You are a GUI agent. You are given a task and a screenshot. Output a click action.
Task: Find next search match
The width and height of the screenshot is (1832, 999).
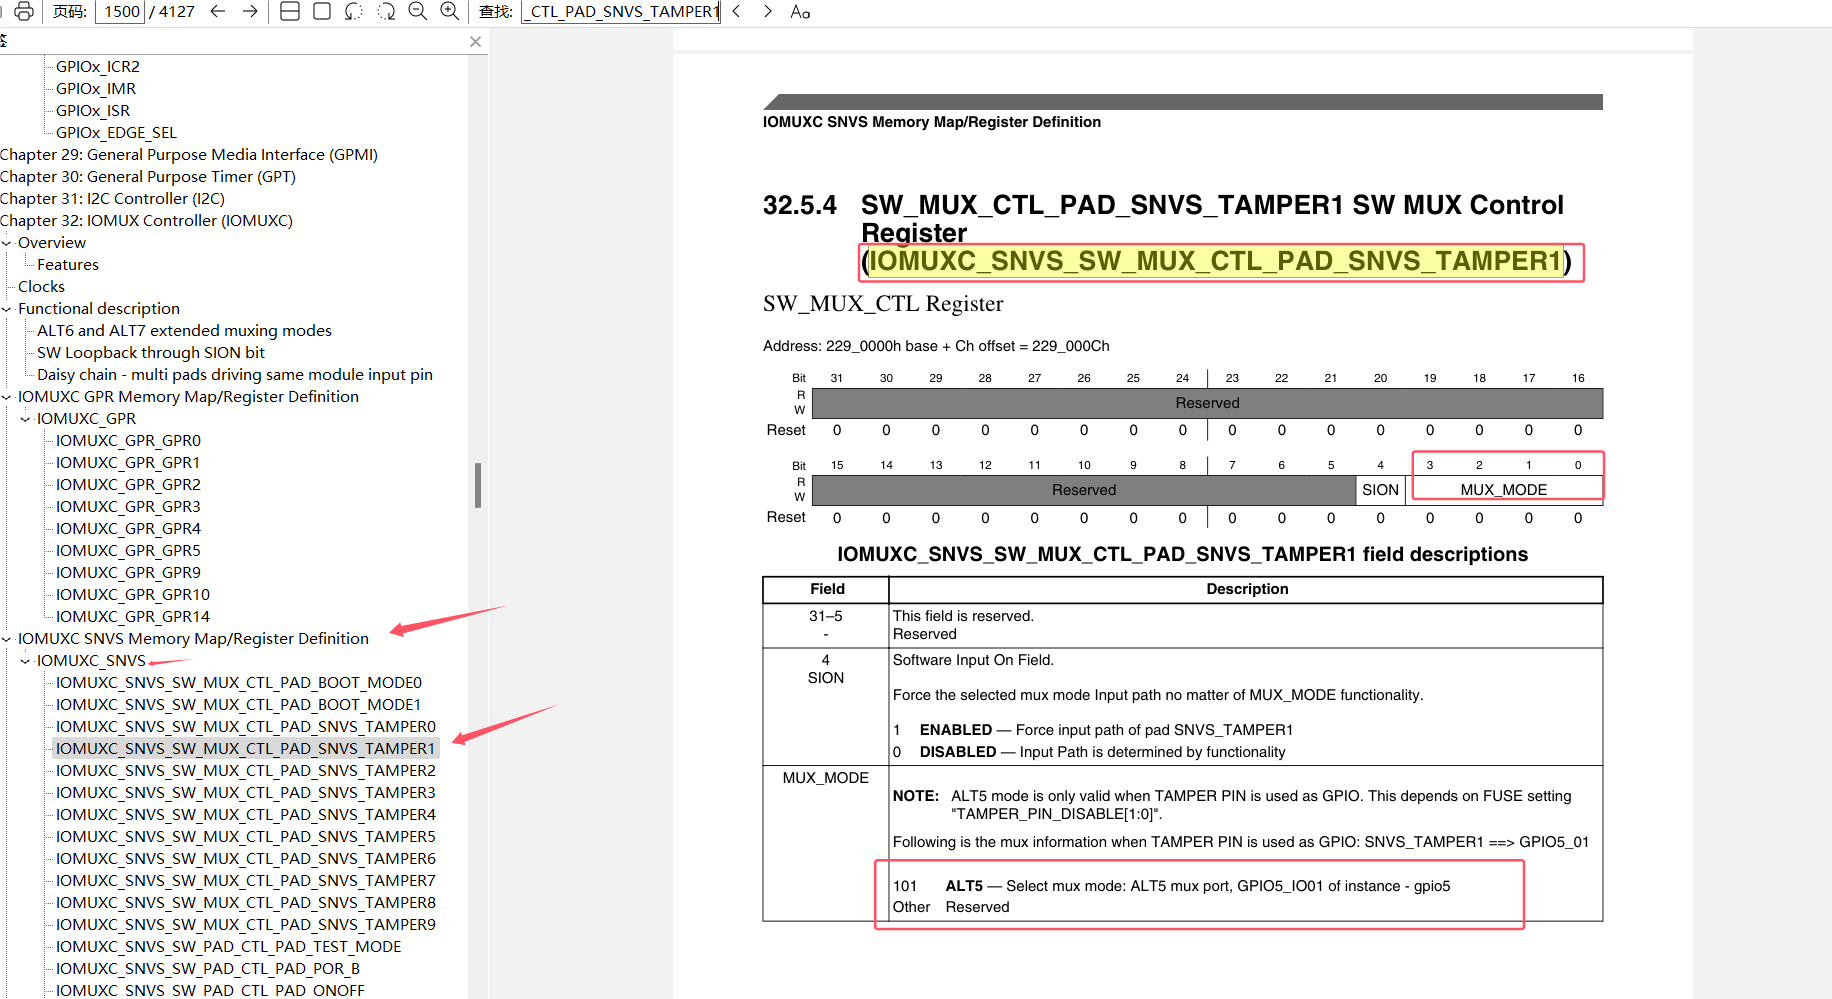click(x=768, y=11)
